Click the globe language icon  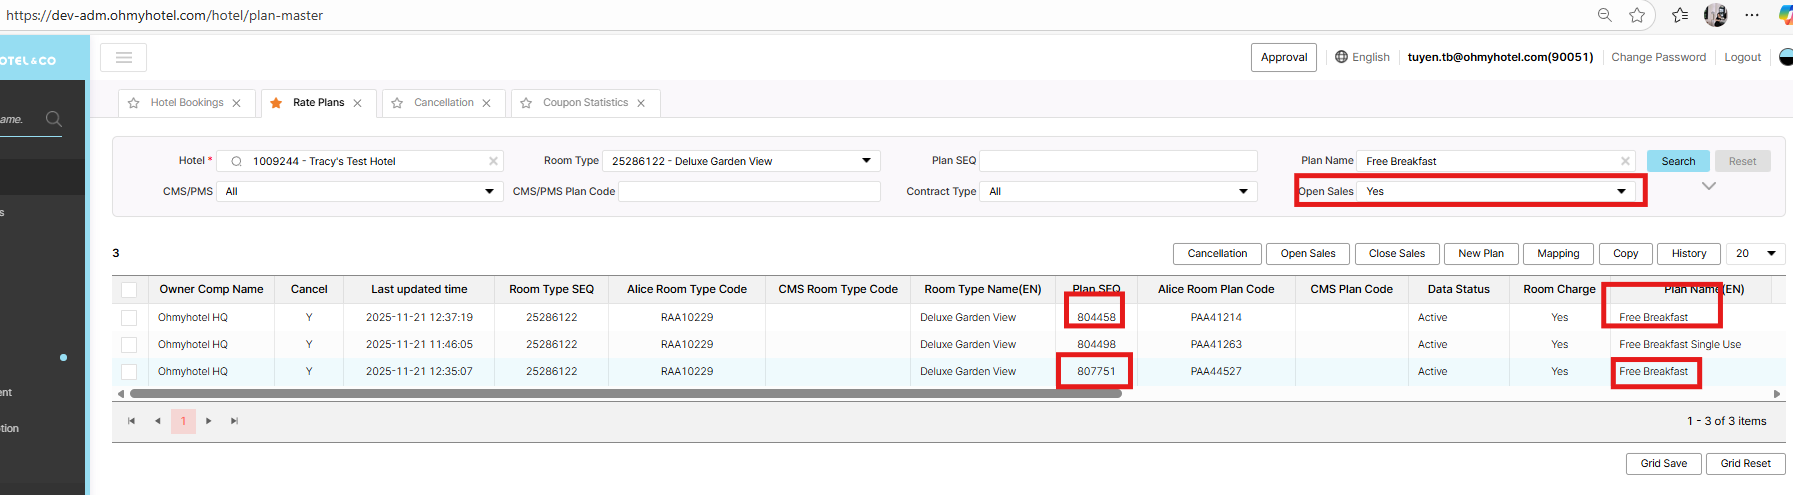[1341, 57]
